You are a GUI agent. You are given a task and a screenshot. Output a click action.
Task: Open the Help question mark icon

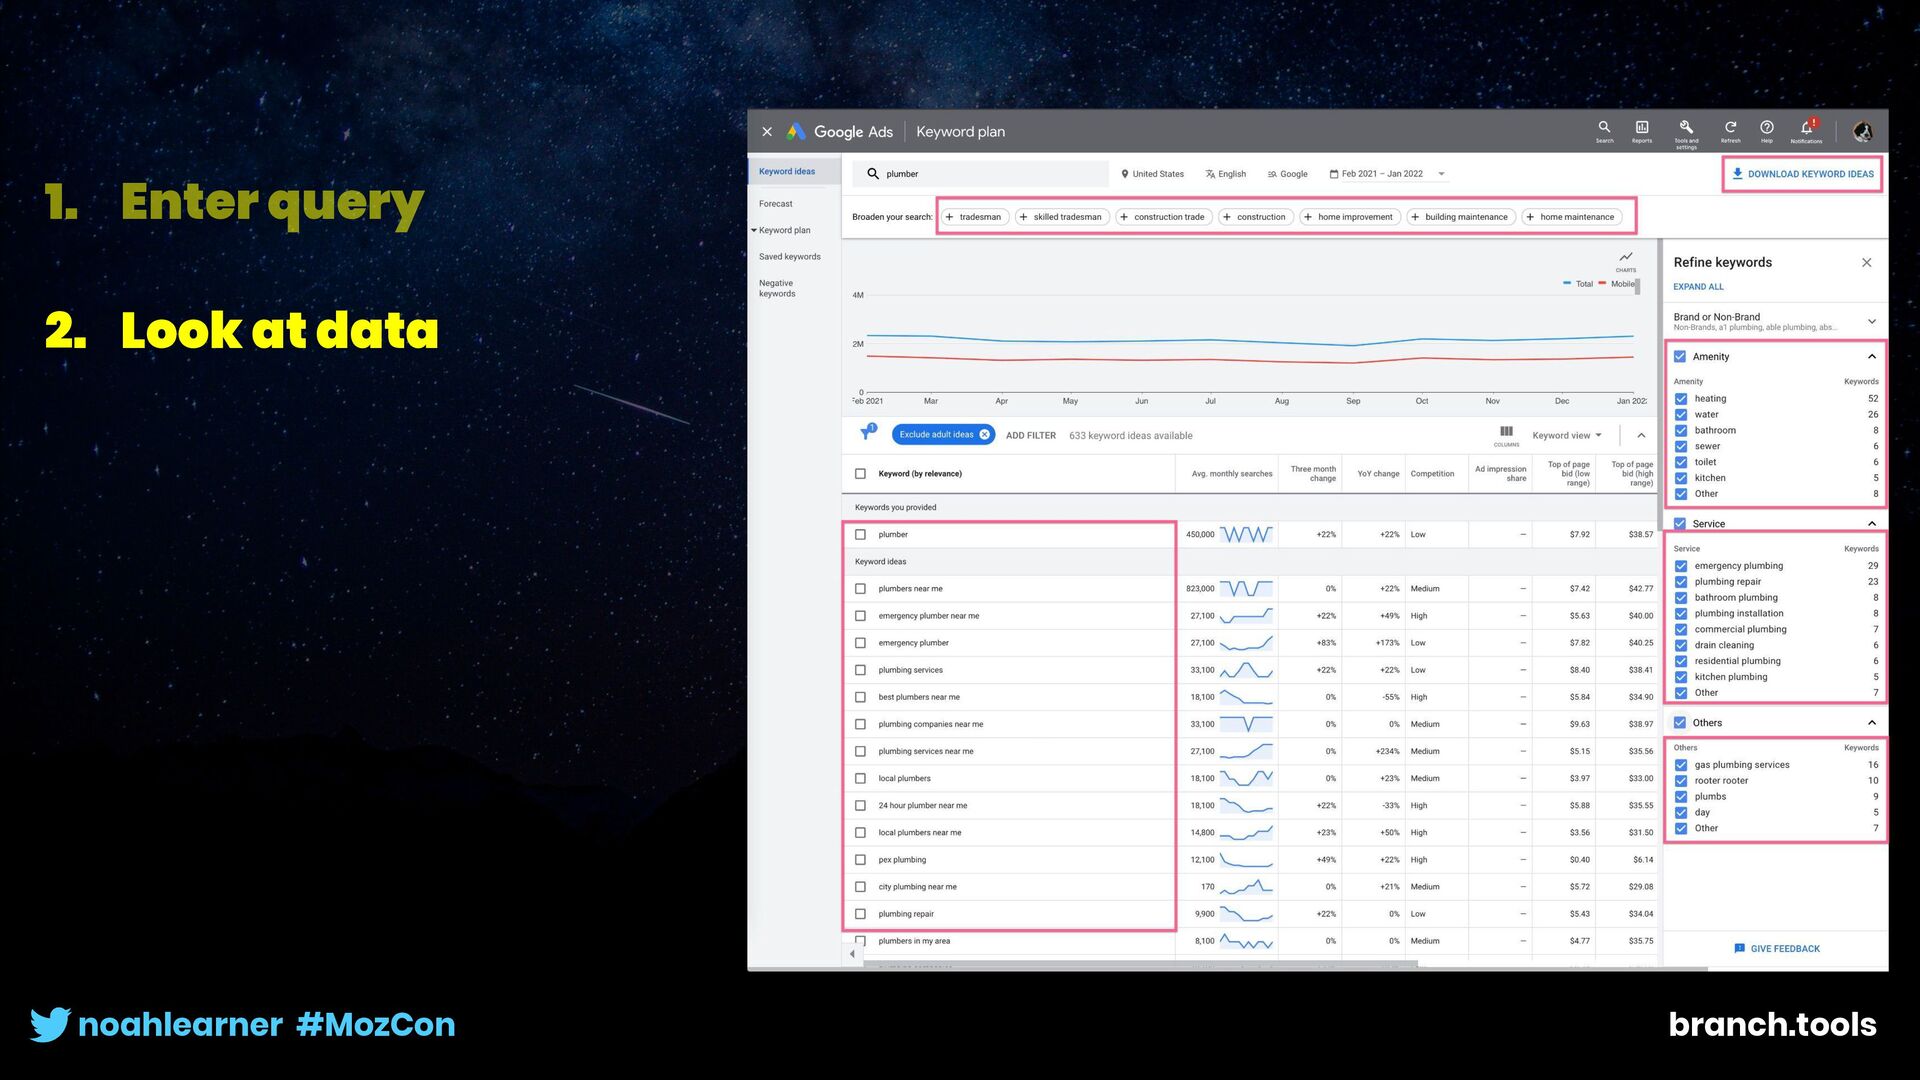1767,131
